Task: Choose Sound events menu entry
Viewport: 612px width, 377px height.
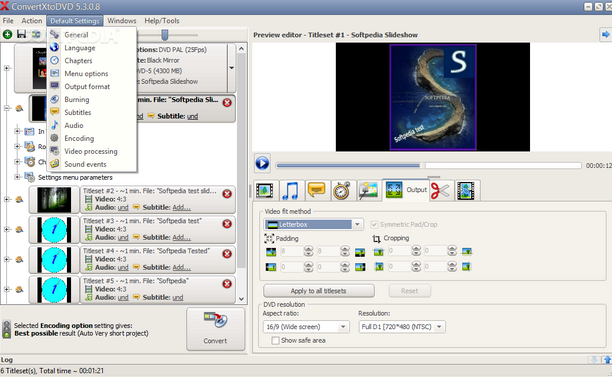Action: (x=92, y=164)
